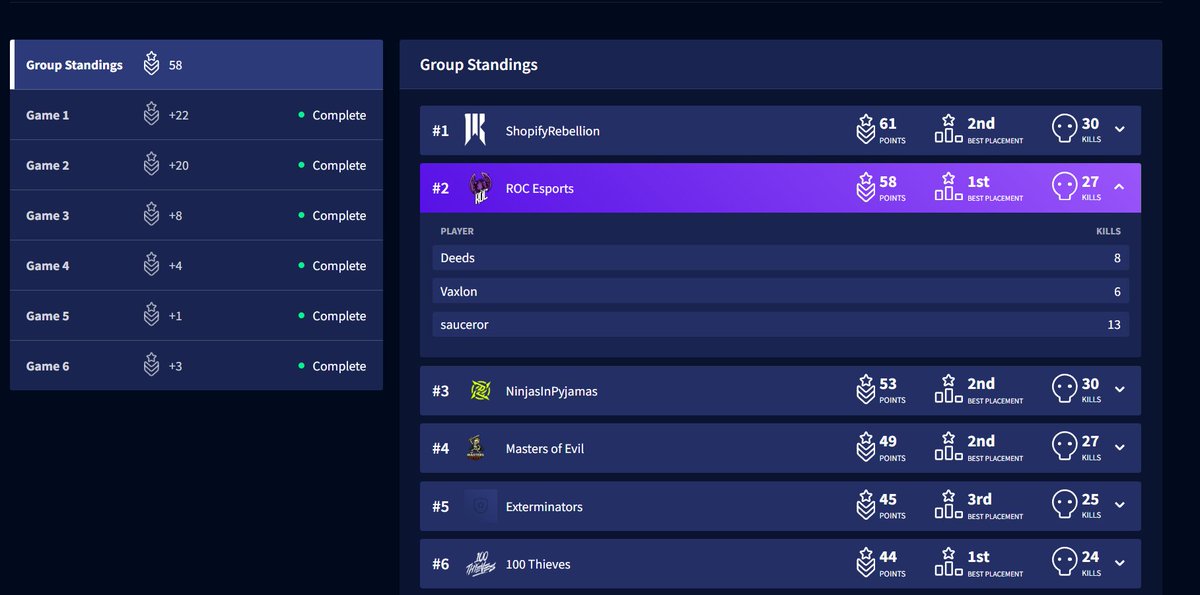1200x595 pixels.
Task: Click Masters of Evil's placement podium icon
Action: tap(949, 448)
